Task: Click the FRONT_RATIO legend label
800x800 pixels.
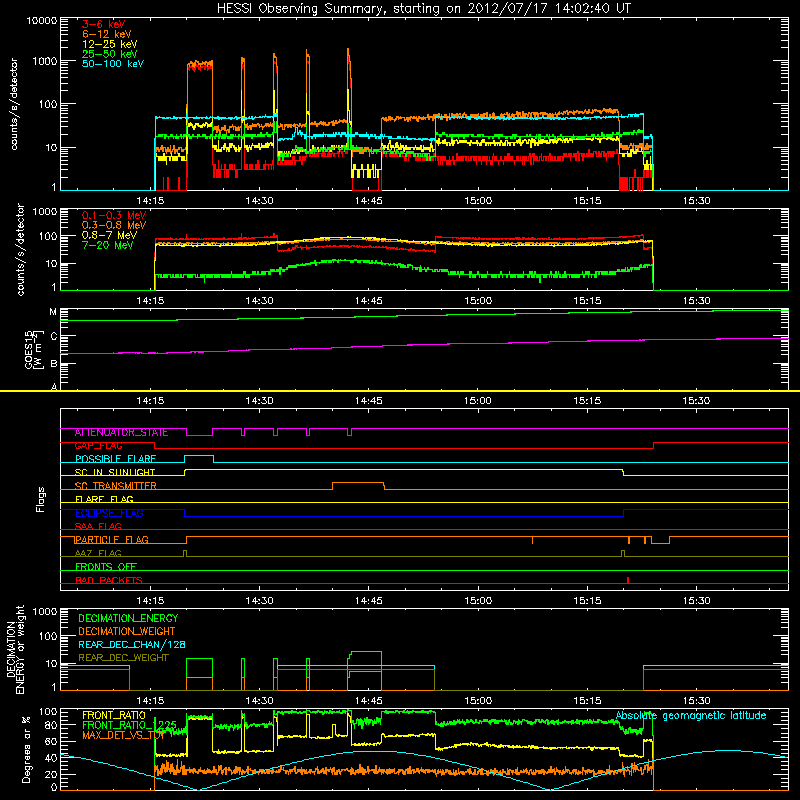Action: (x=114, y=715)
